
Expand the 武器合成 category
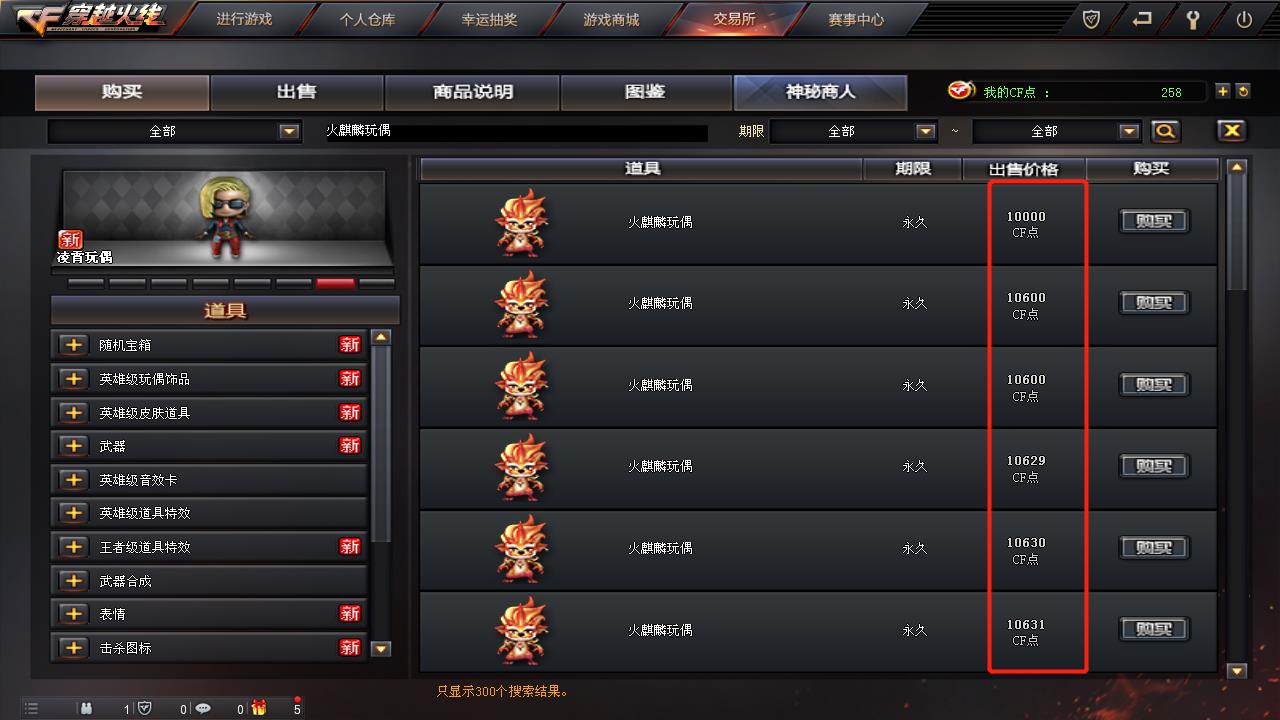(x=73, y=580)
